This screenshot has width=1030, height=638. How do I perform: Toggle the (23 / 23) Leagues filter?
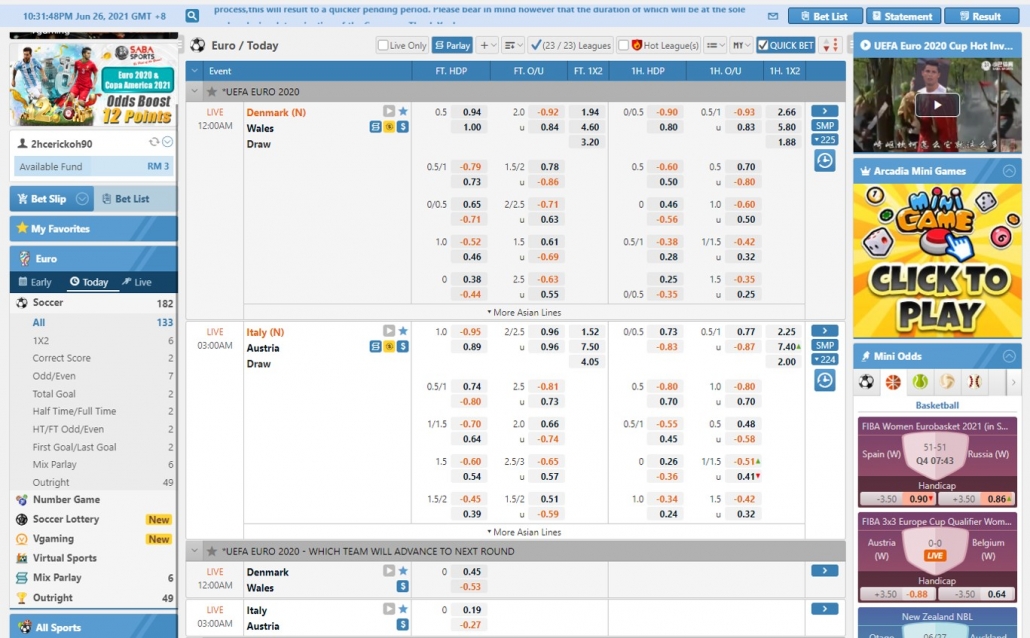coord(570,45)
